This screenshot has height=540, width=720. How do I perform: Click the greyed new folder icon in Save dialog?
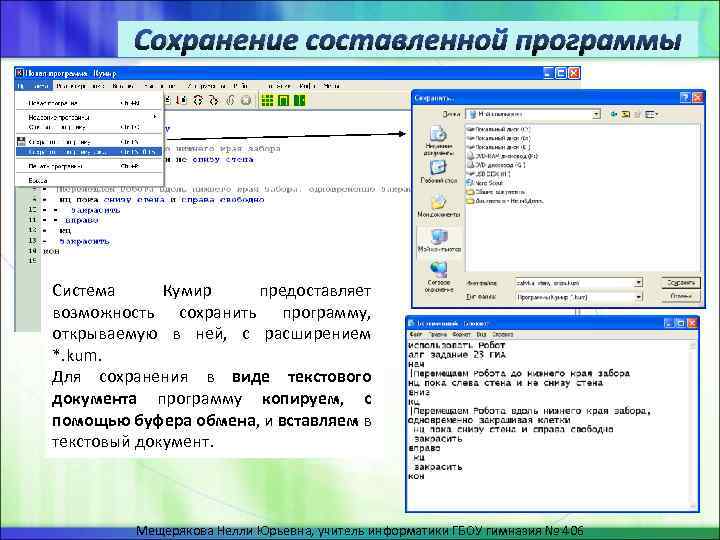637,114
